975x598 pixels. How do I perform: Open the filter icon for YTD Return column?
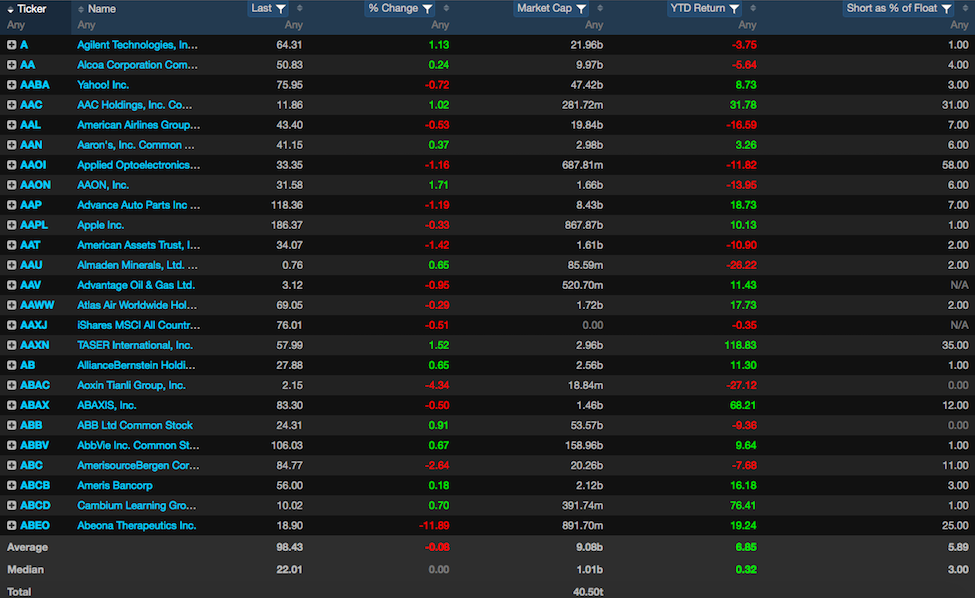pos(734,9)
